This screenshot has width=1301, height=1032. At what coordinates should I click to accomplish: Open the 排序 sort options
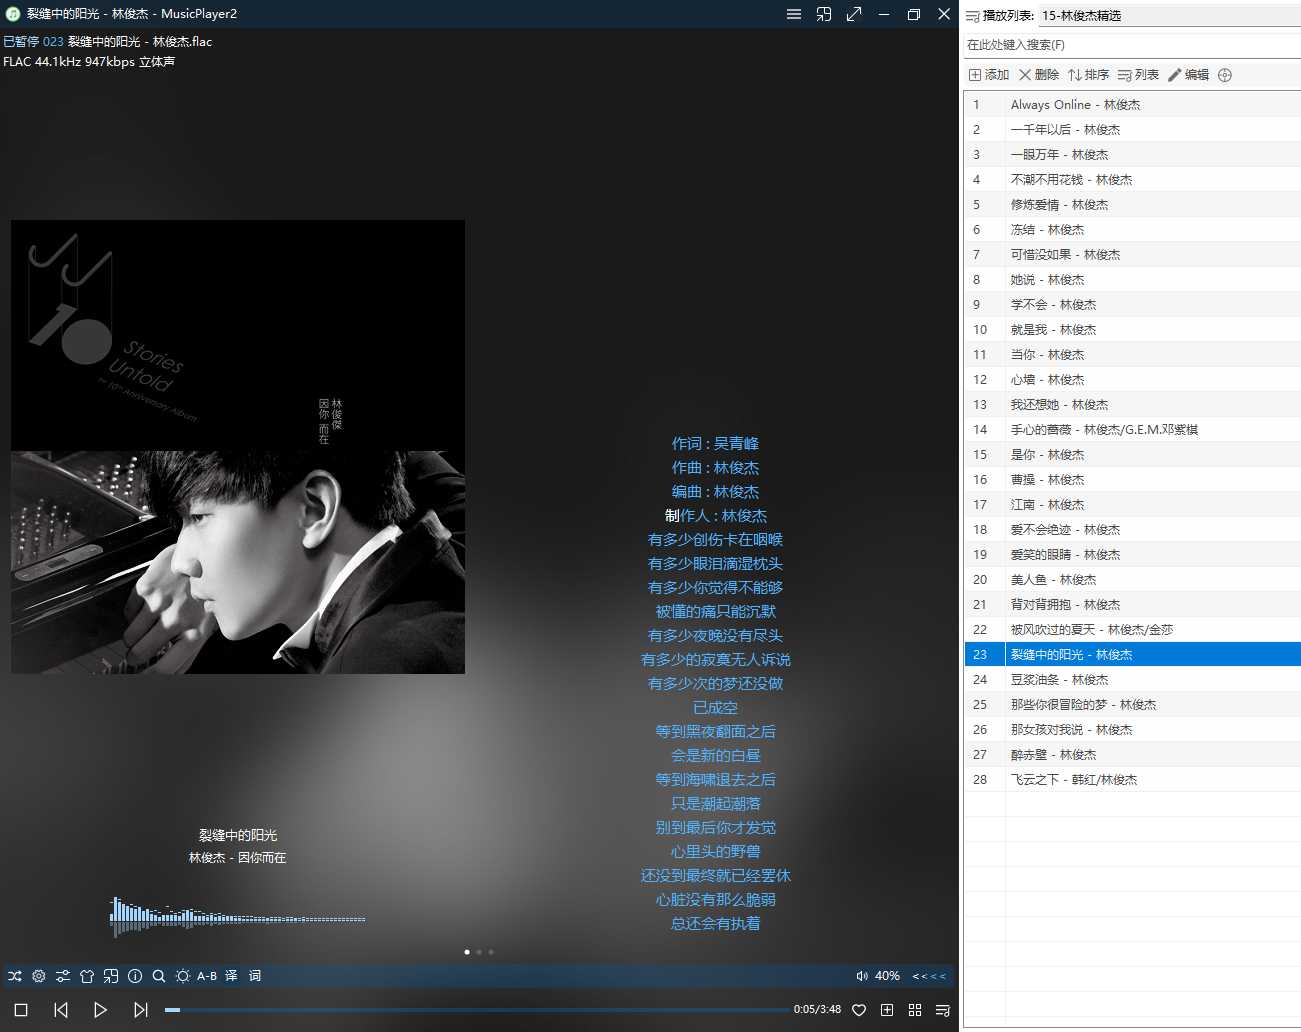coord(1088,74)
